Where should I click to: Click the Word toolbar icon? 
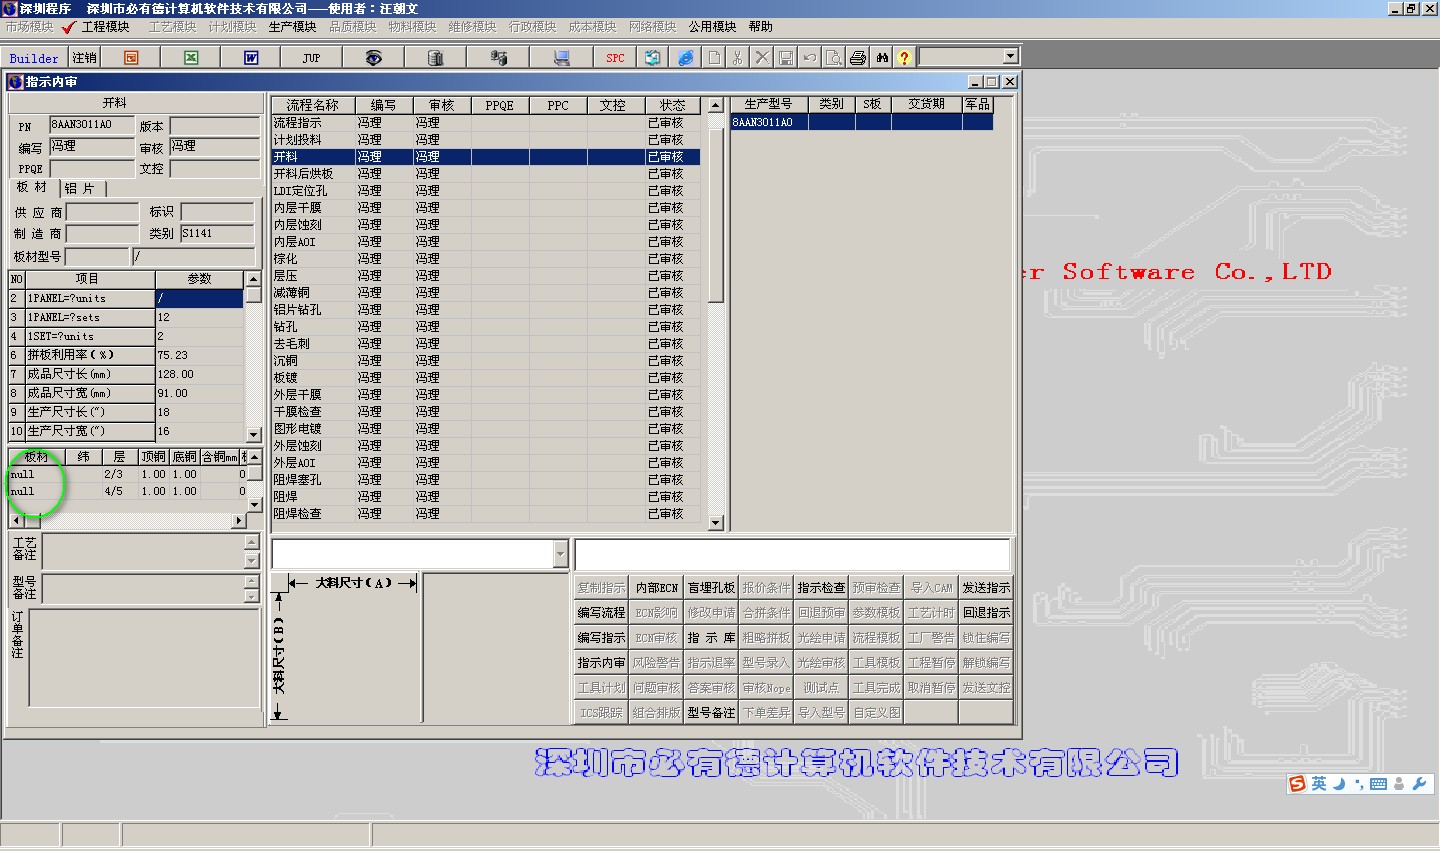(x=251, y=58)
